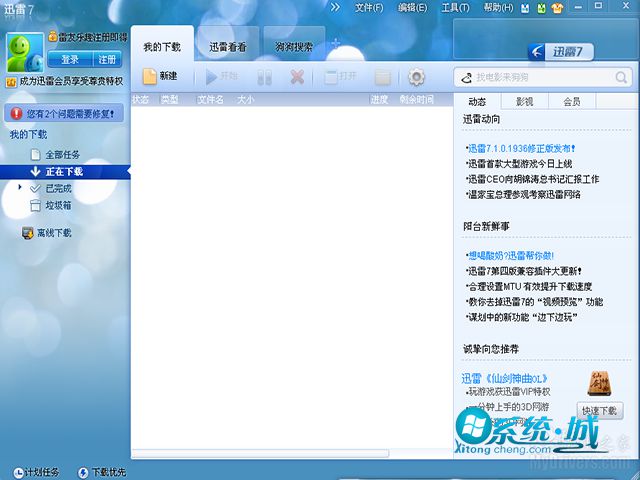The height and width of the screenshot is (480, 640).
Task: Click the plus add tab icon
Action: 335,43
